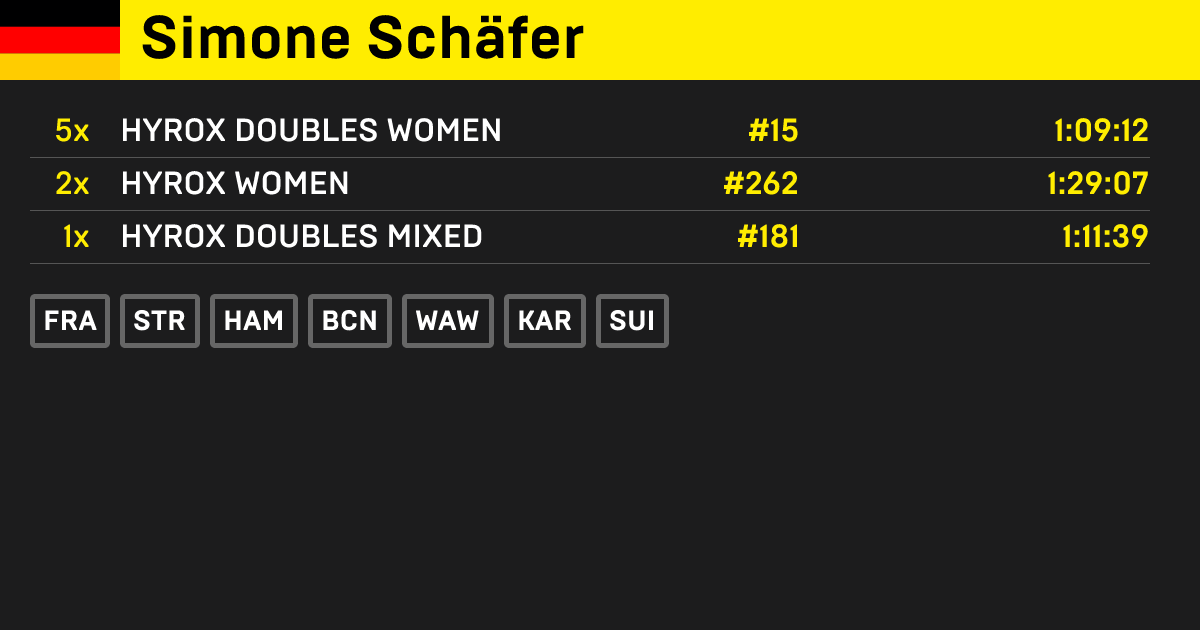This screenshot has height=630, width=1200.
Task: Click the 1:11:39 best time
Action: click(x=1105, y=237)
